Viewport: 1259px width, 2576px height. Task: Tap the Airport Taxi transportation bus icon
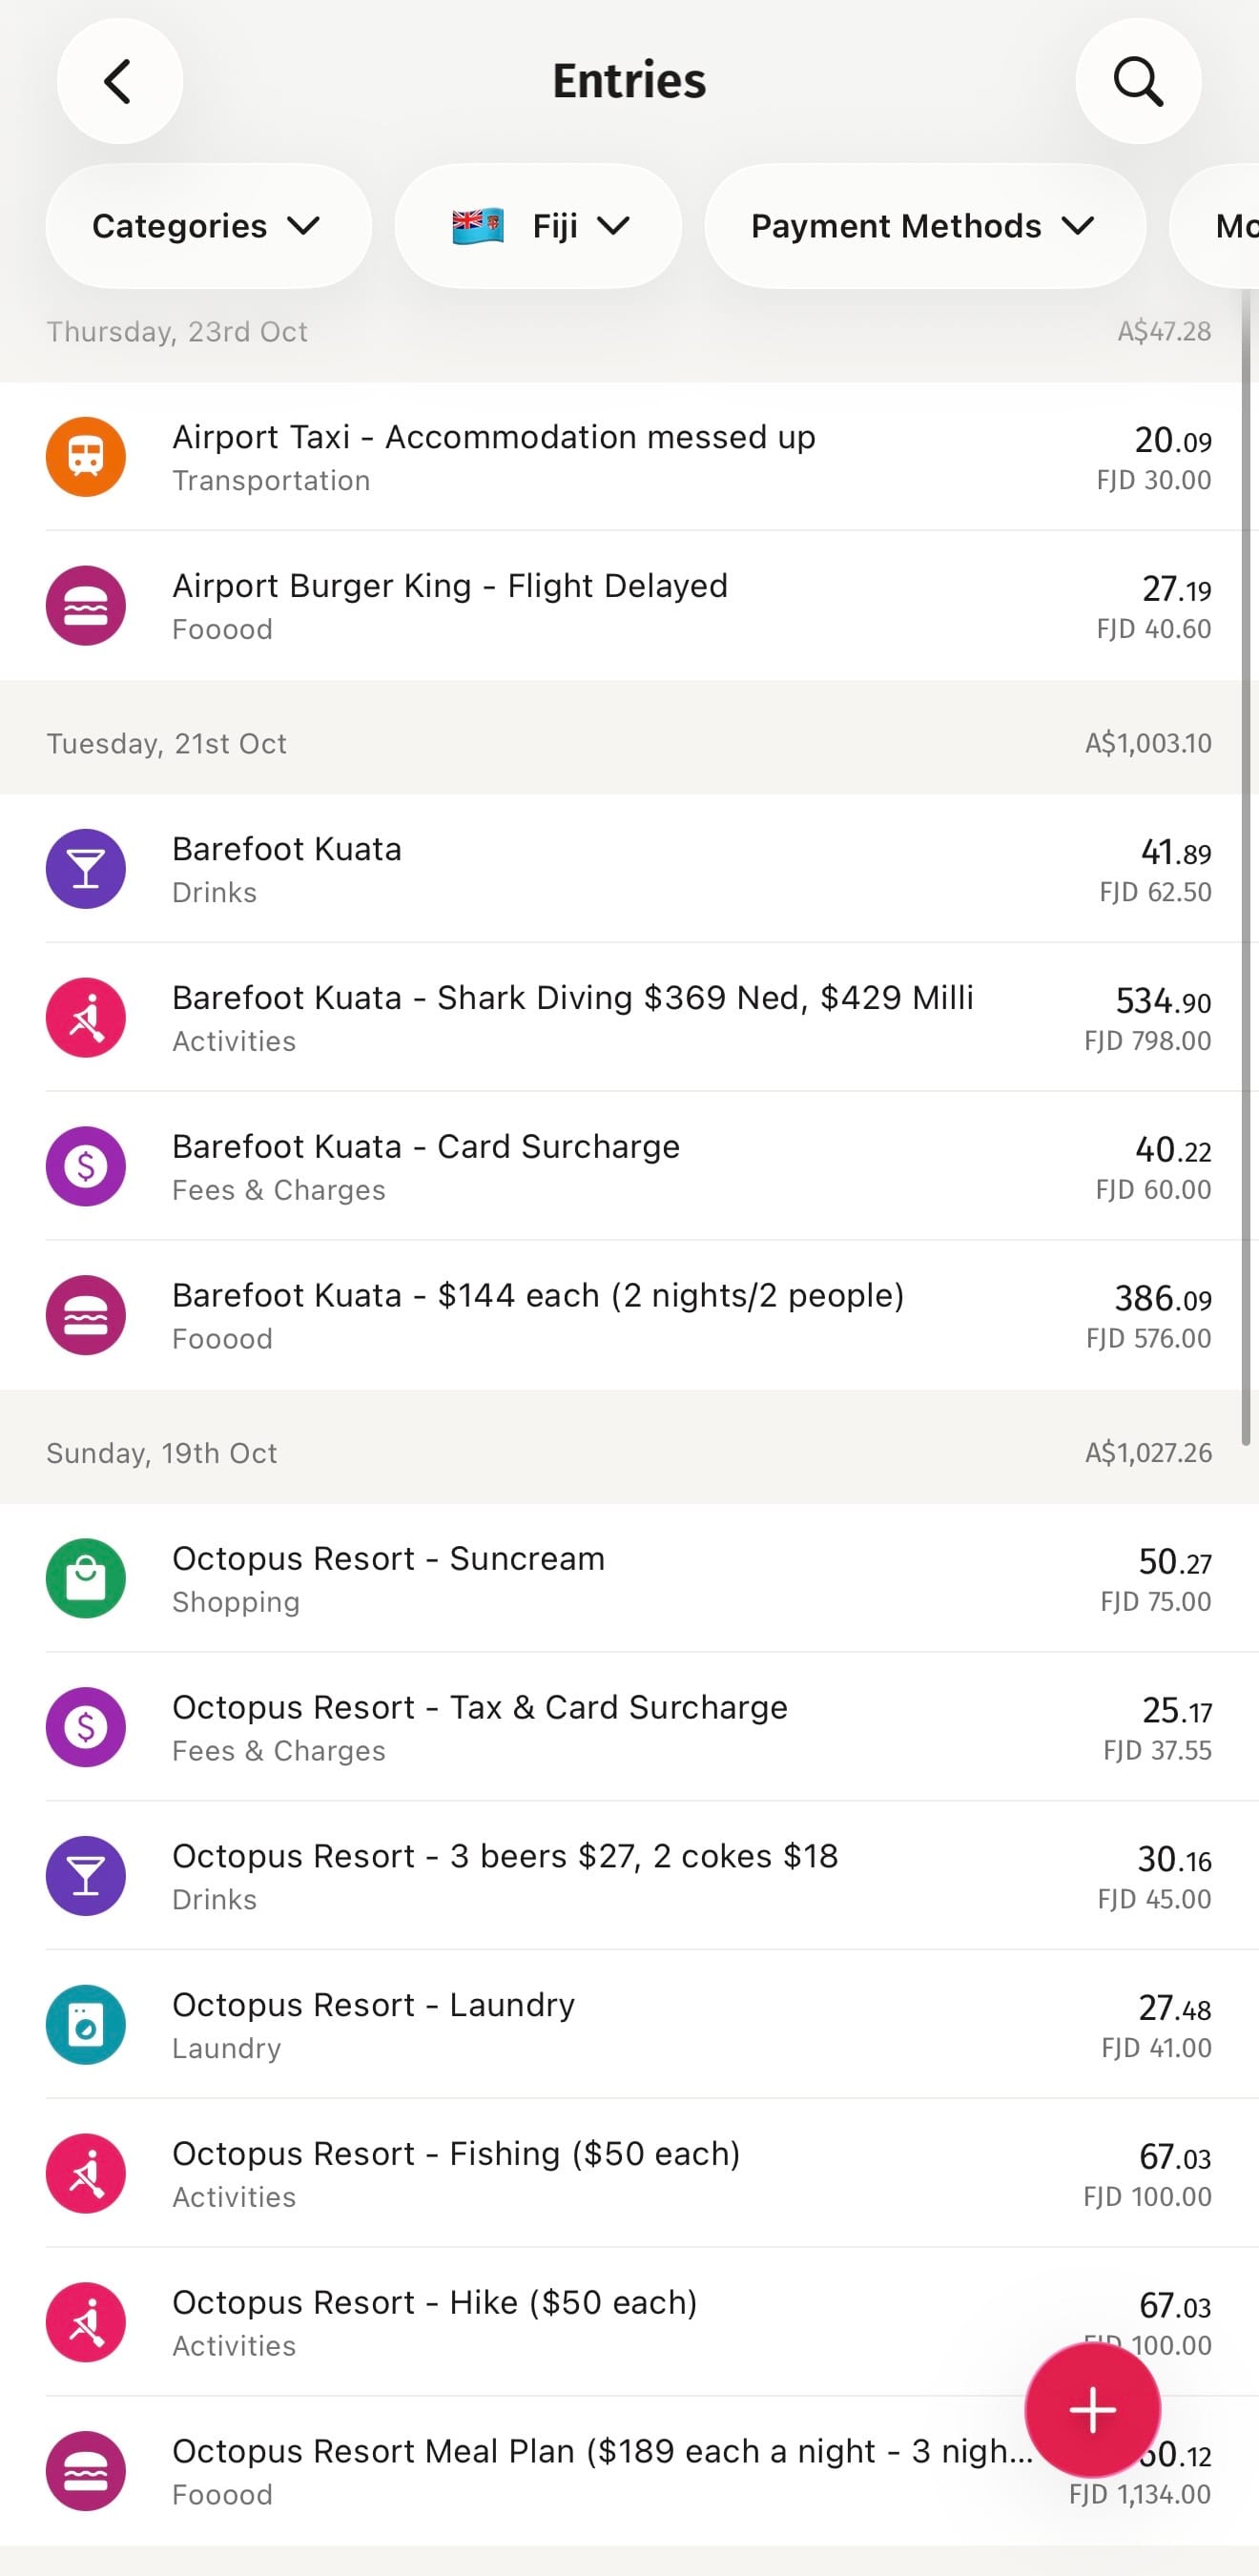86,457
